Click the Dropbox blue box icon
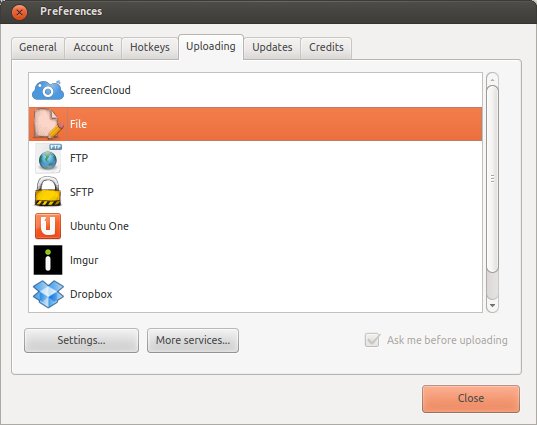 48,294
